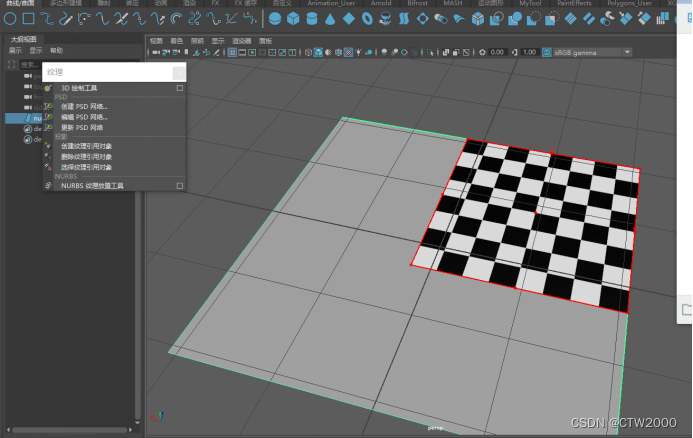This screenshot has height=438, width=693.
Task: Select the NURBS circle shelf tool
Action: pos(10,19)
